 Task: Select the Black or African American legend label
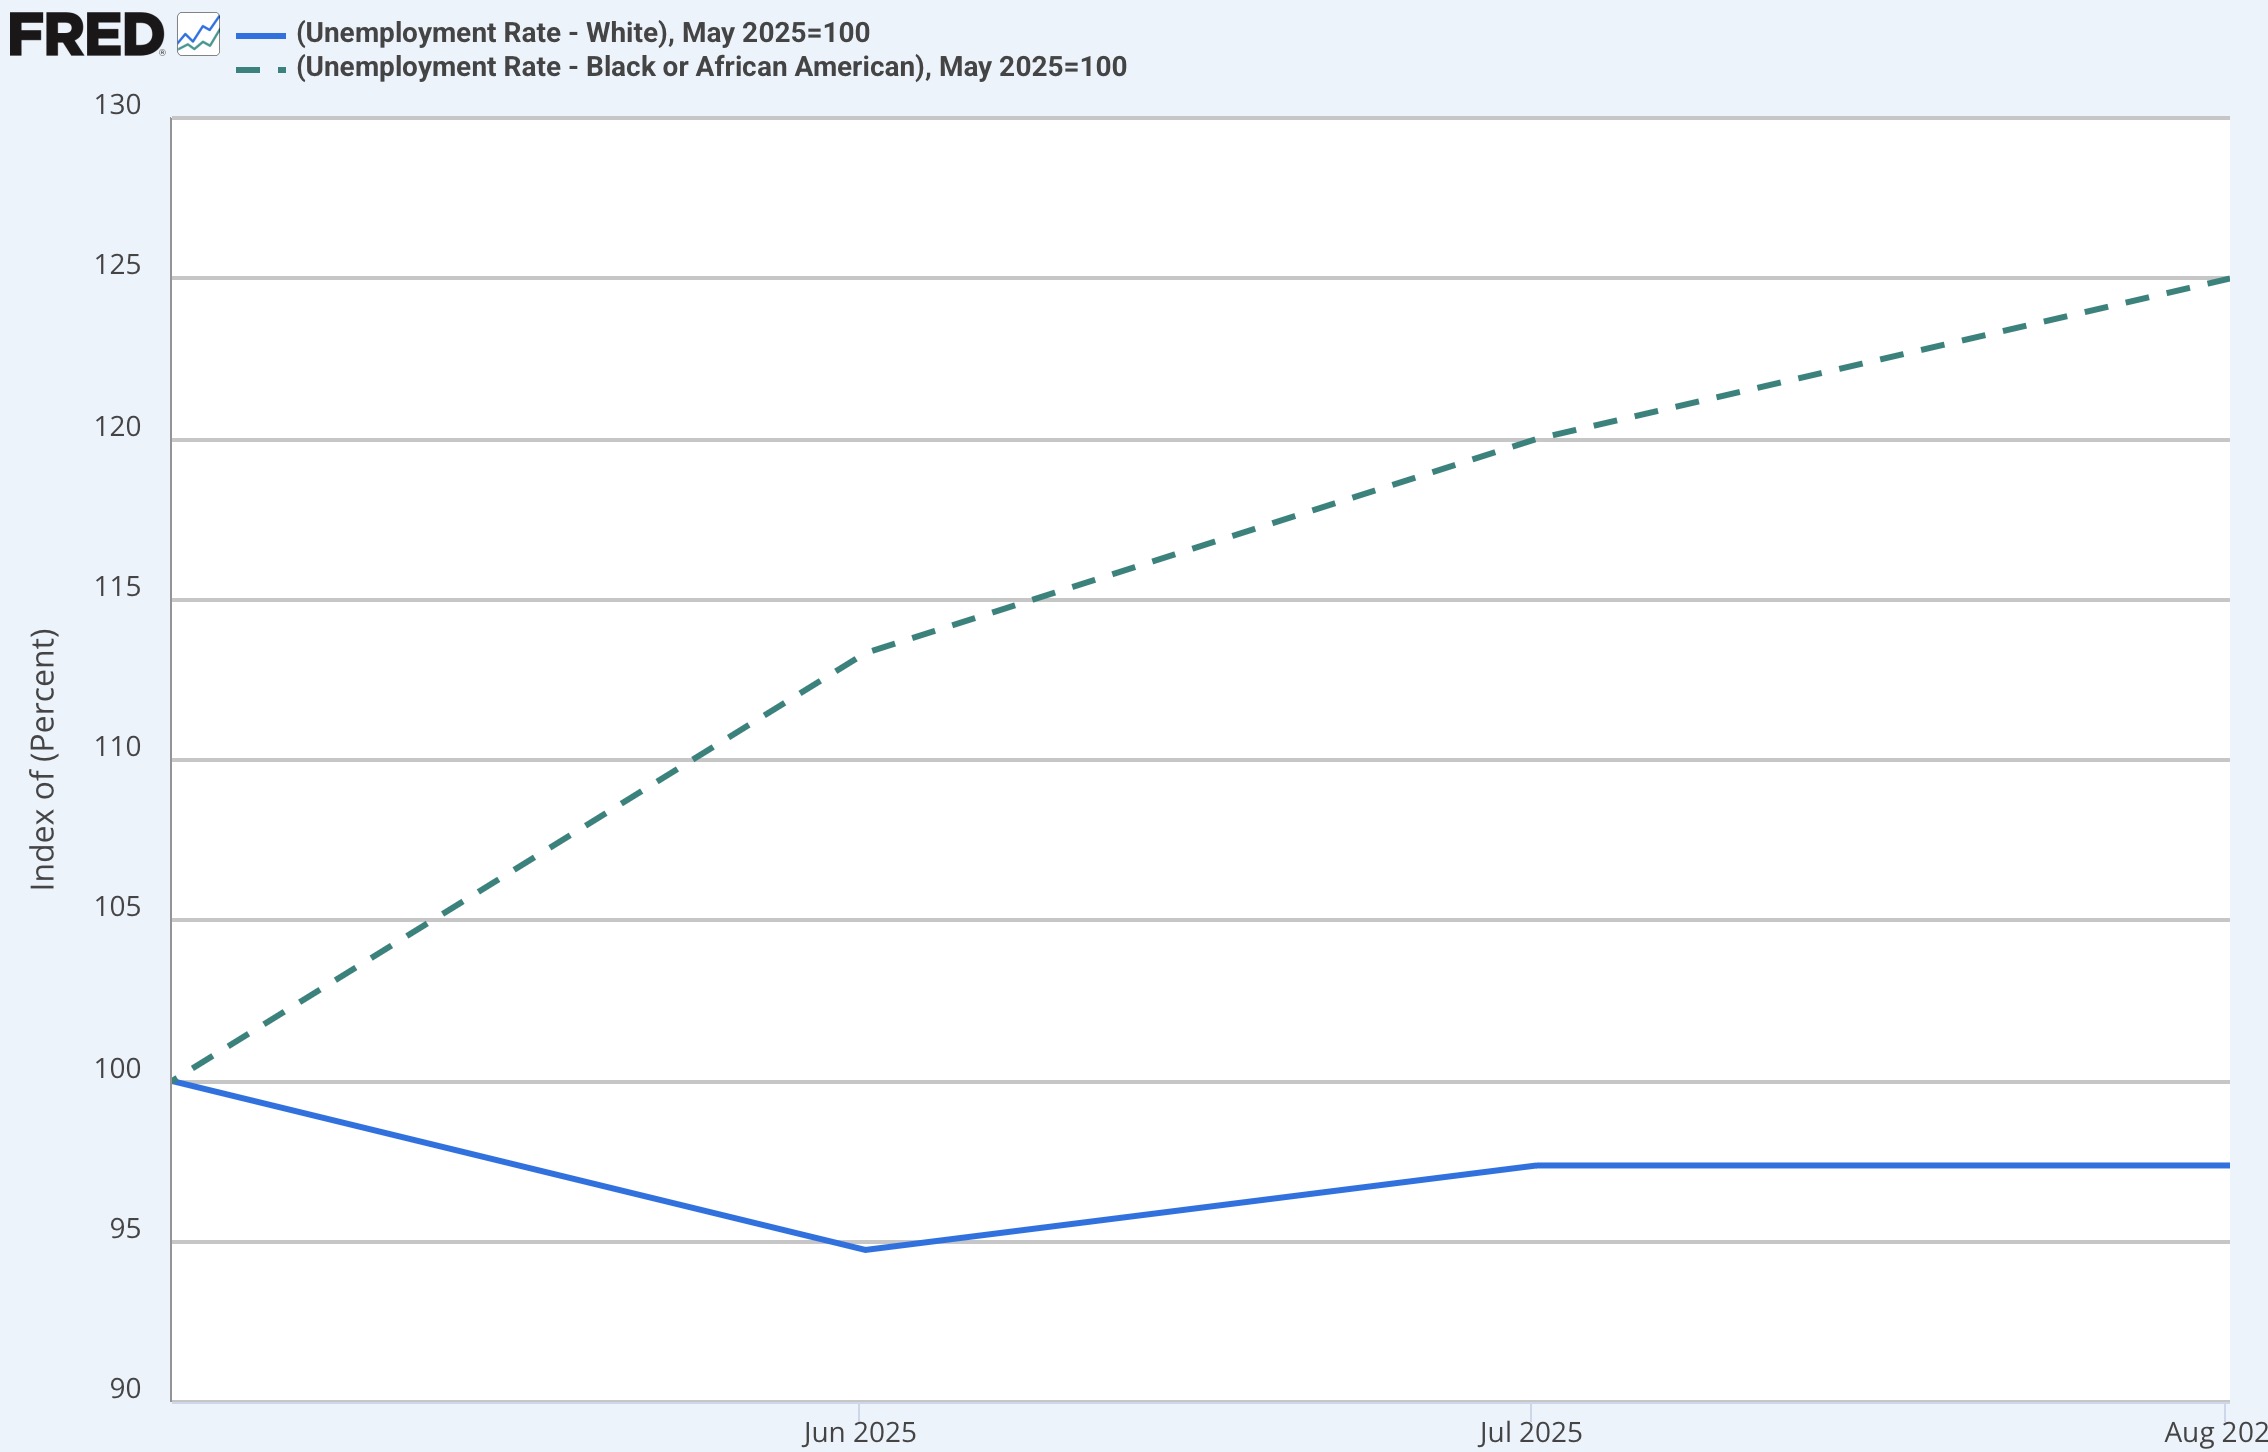click(711, 67)
